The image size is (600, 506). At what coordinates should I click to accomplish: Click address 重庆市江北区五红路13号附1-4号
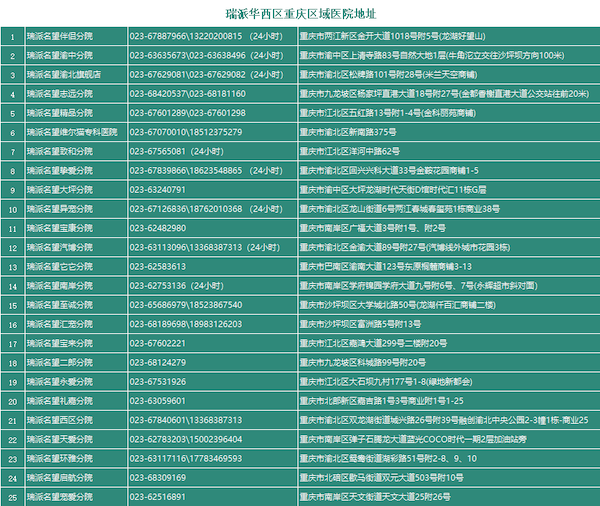pyautogui.click(x=388, y=113)
